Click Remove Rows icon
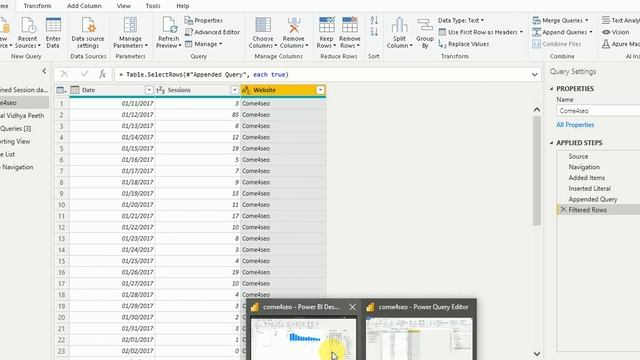This screenshot has width=640, height=360. point(350,25)
